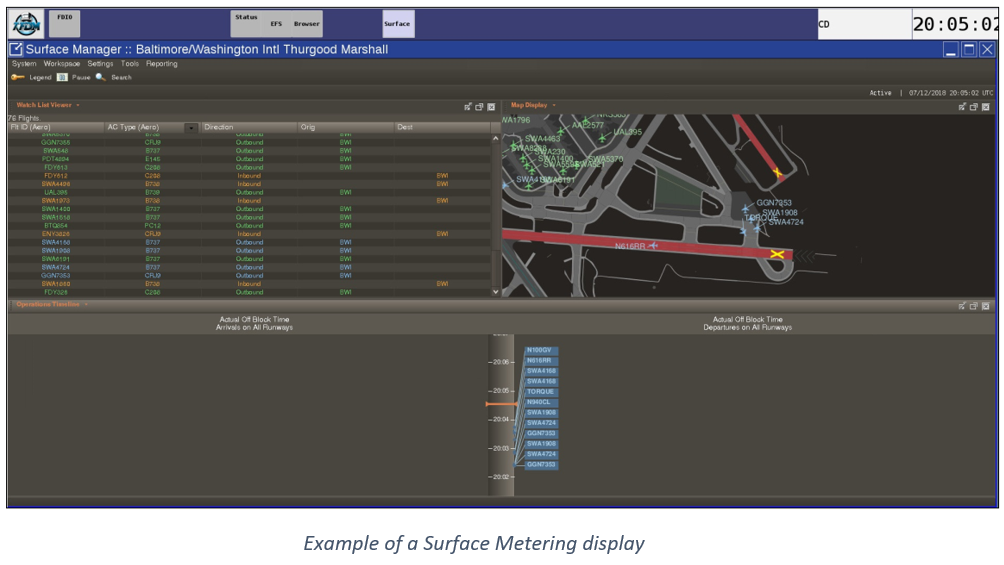Click the Legend toolbar label
Screen dimensions: 1004x565
40,78
